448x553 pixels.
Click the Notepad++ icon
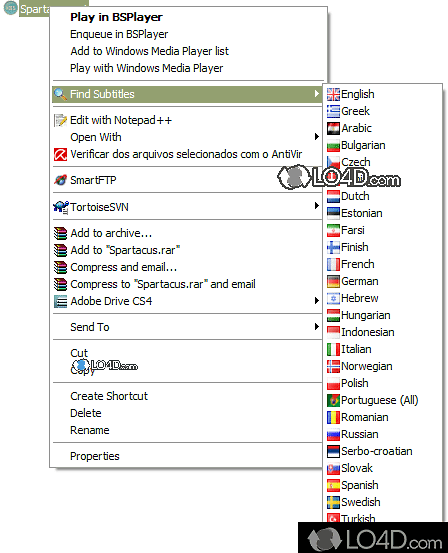[x=60, y=120]
